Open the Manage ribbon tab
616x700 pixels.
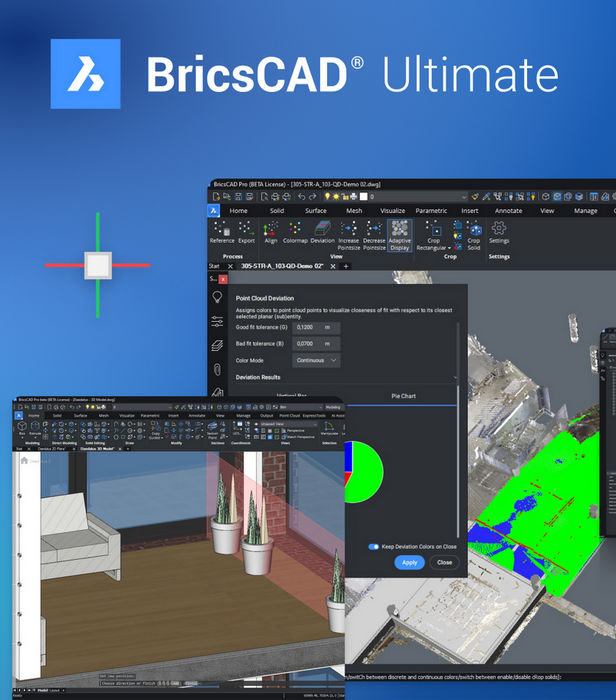tap(585, 210)
